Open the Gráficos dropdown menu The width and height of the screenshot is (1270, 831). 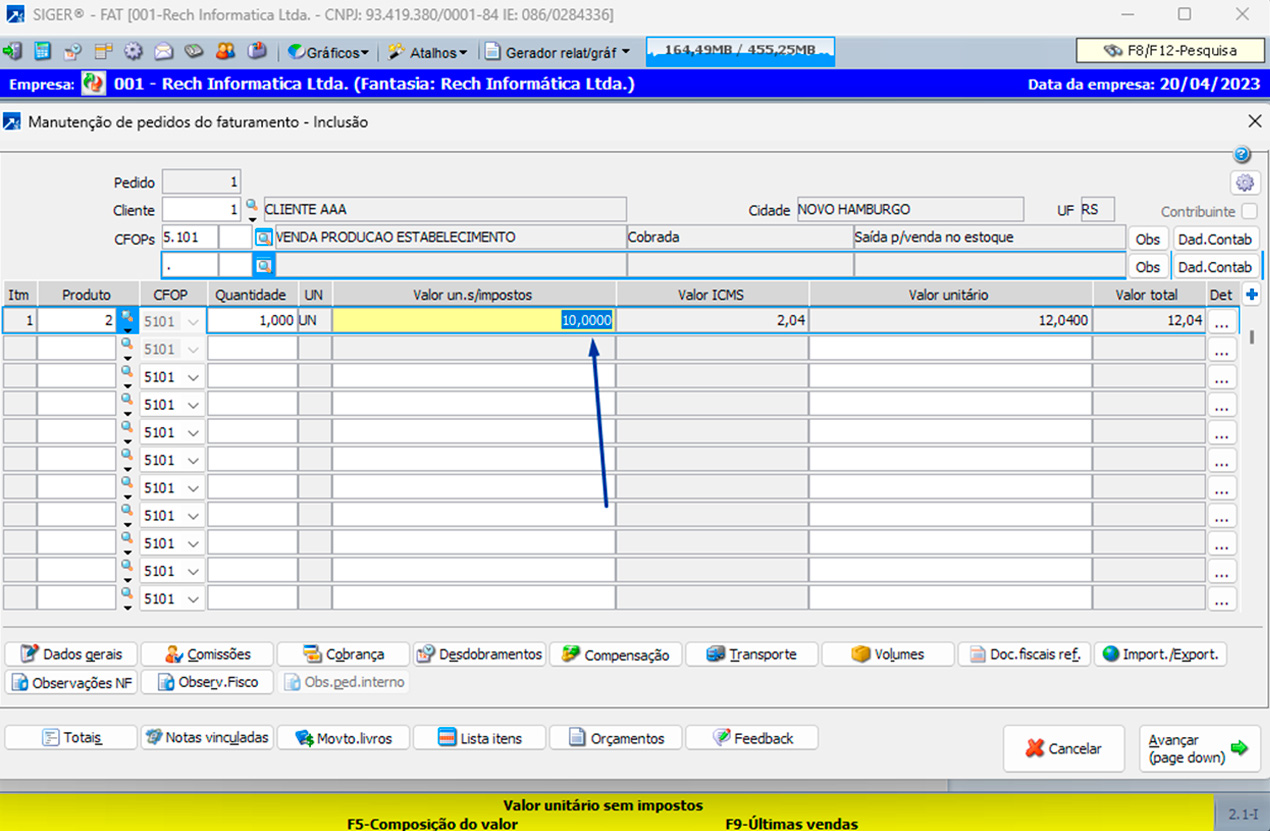[x=326, y=51]
